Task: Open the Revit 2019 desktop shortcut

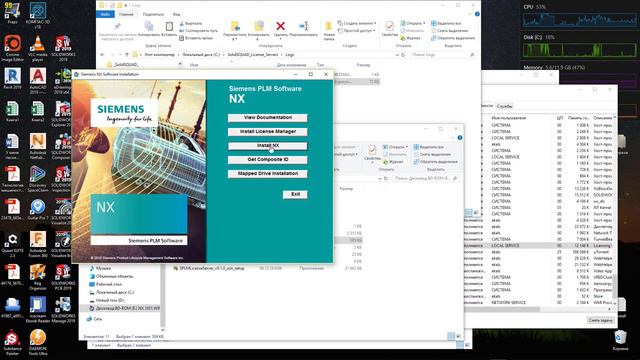Action: click(x=12, y=78)
